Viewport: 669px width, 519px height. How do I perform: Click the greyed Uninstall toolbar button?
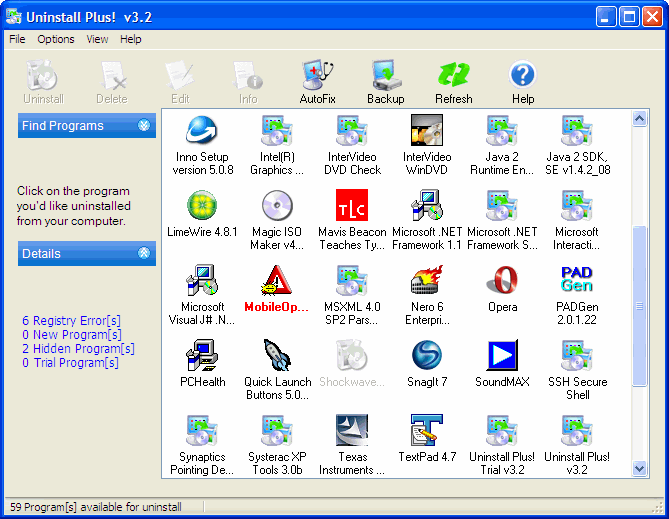click(x=43, y=82)
